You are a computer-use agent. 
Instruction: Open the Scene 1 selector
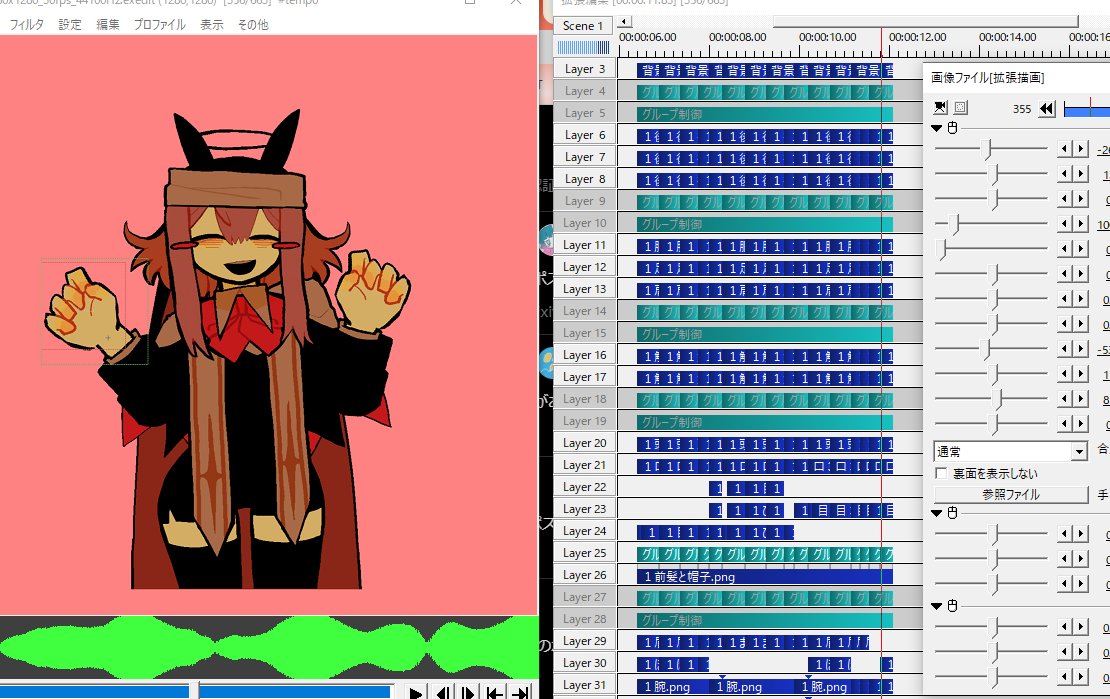(x=583, y=25)
